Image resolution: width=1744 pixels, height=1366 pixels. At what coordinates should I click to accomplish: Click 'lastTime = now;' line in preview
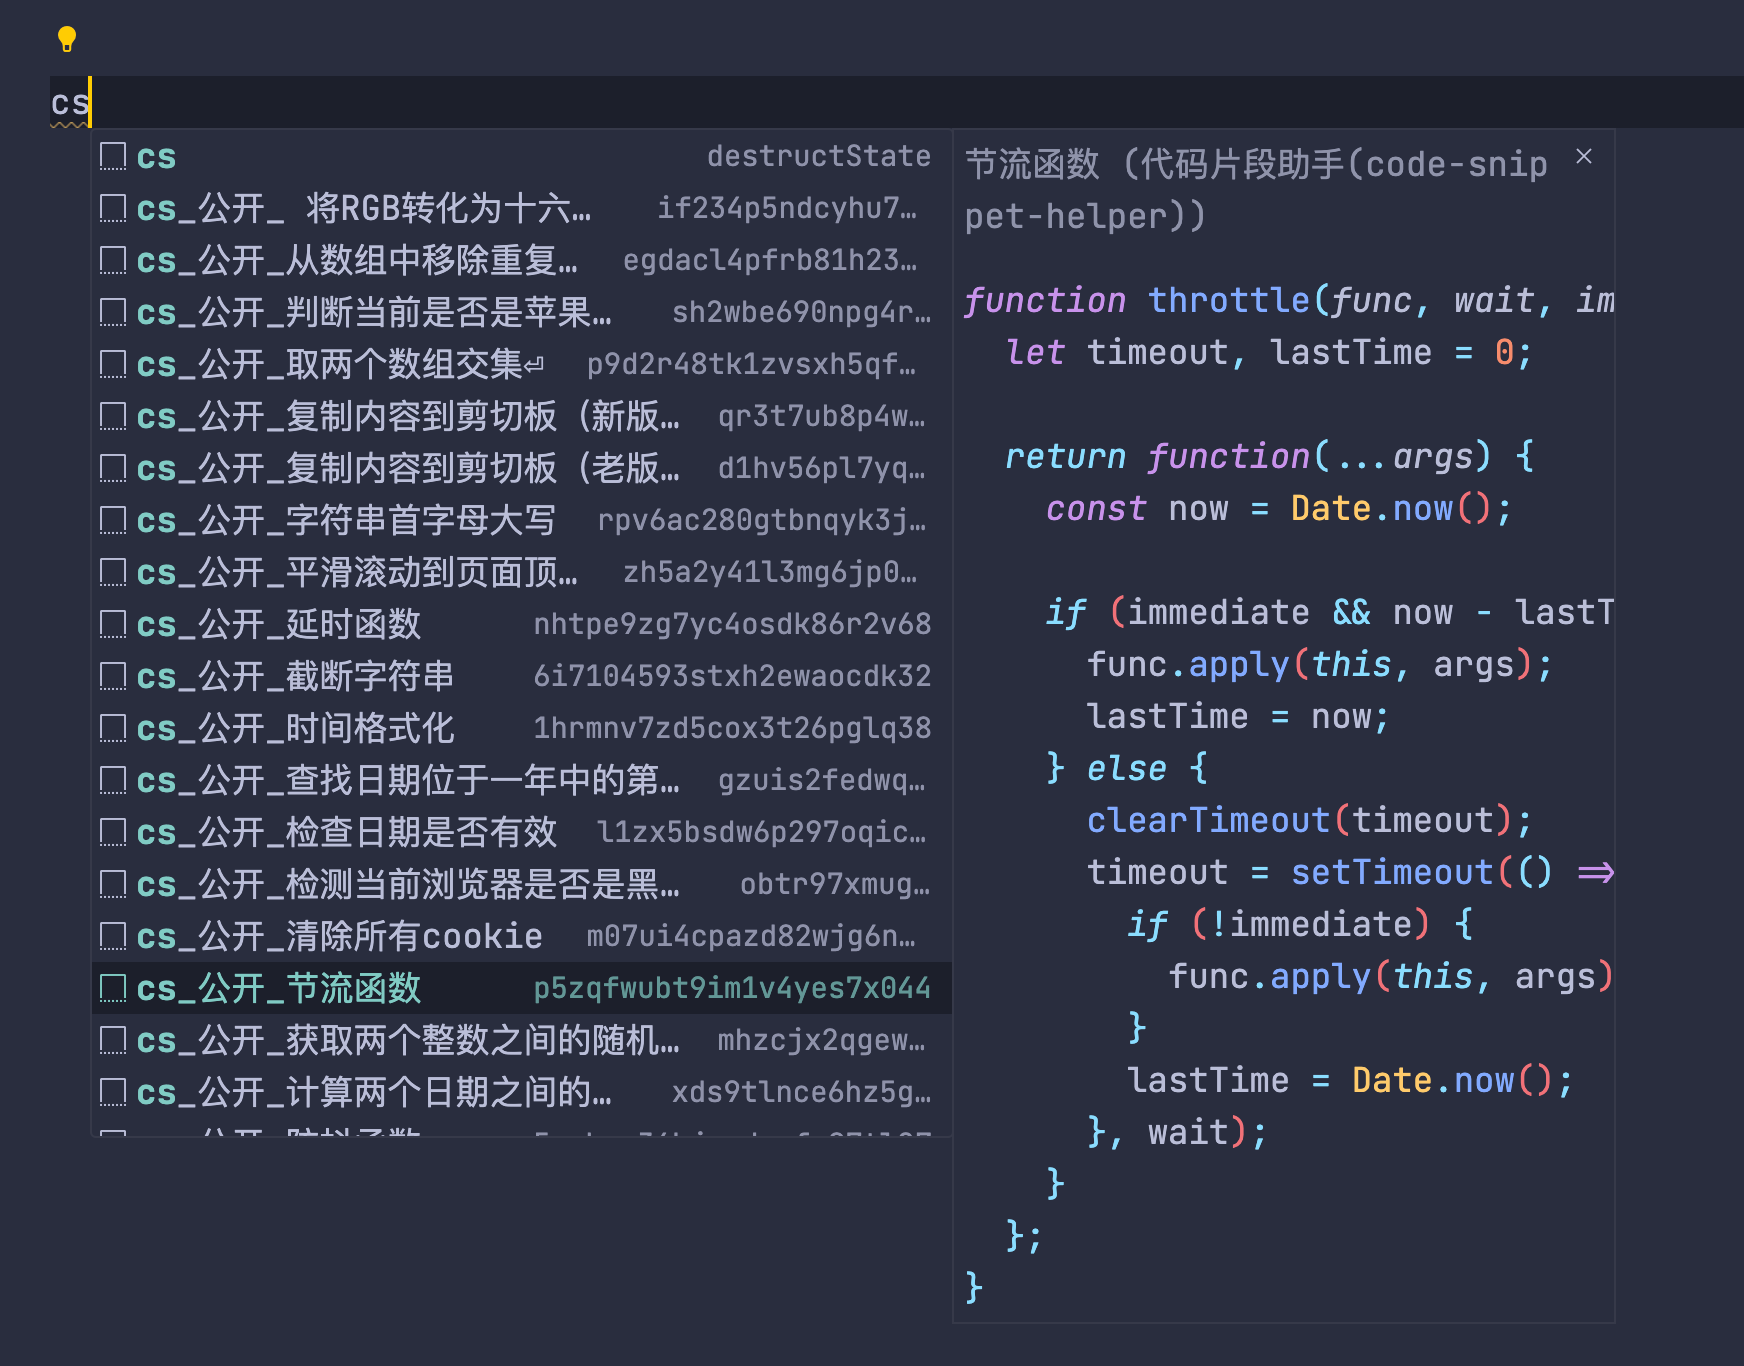tap(1238, 716)
